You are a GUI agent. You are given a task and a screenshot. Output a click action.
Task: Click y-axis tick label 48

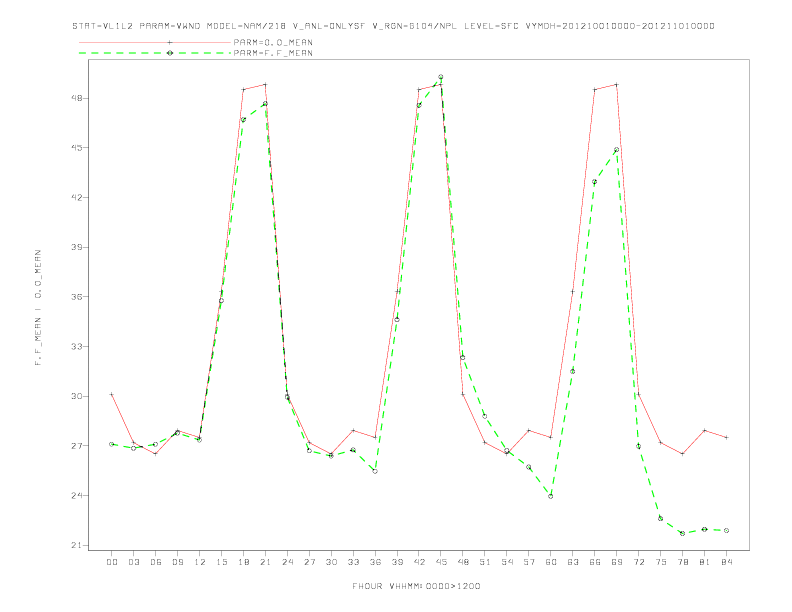[77, 98]
